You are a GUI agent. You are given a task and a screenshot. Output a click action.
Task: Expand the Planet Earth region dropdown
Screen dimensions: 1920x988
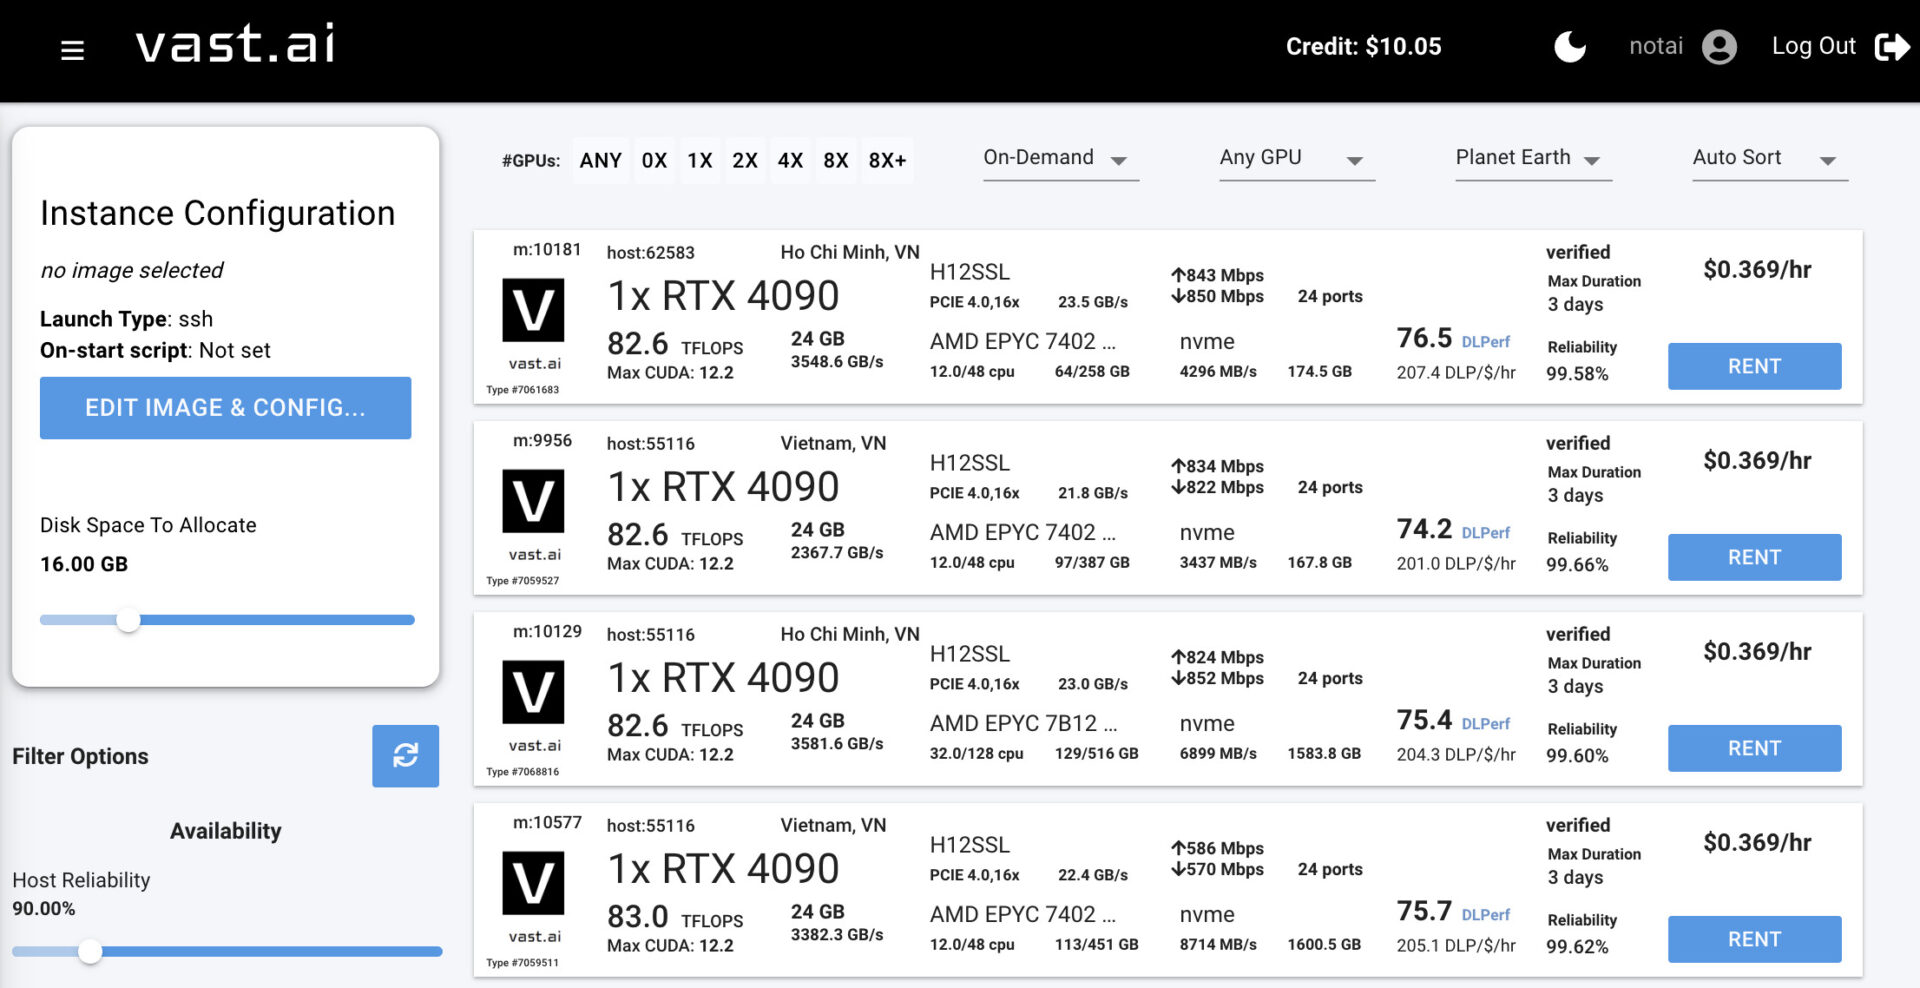coord(1532,159)
